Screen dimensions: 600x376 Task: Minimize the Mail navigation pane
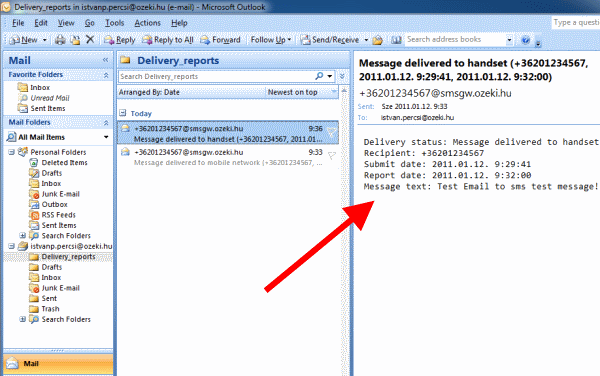coord(105,60)
